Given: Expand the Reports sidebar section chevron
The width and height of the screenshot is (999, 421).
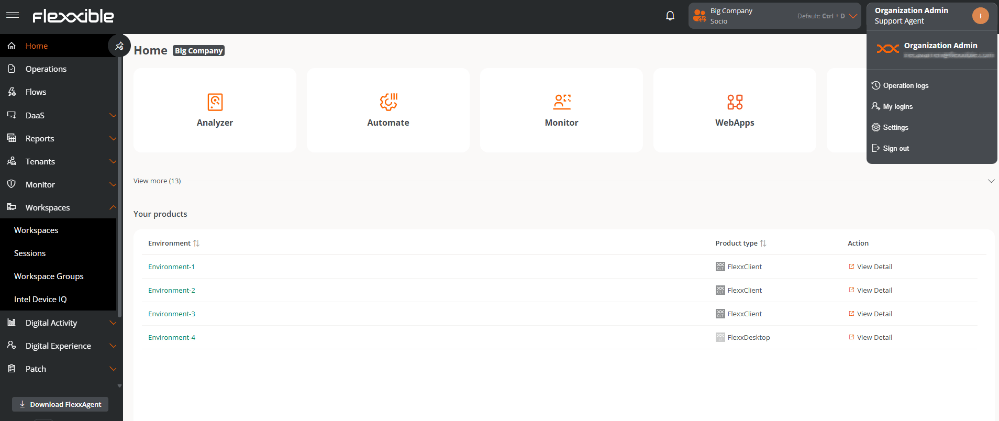Looking at the screenshot, I should (x=113, y=138).
